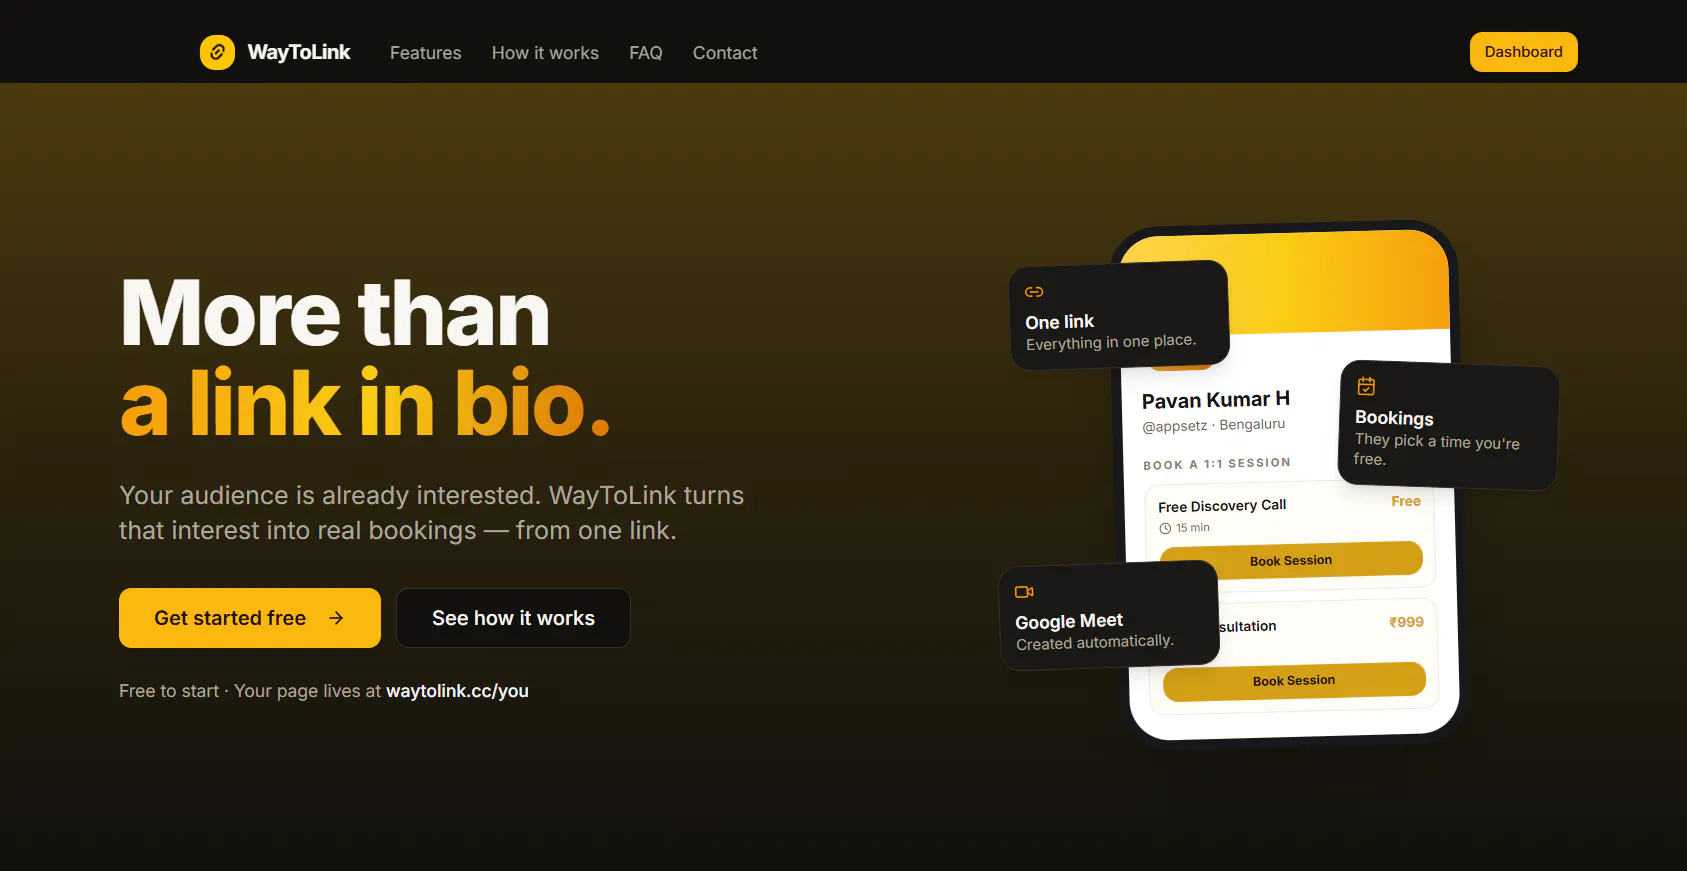Click the WayToLink logo icon
The image size is (1687, 871).
tap(217, 52)
